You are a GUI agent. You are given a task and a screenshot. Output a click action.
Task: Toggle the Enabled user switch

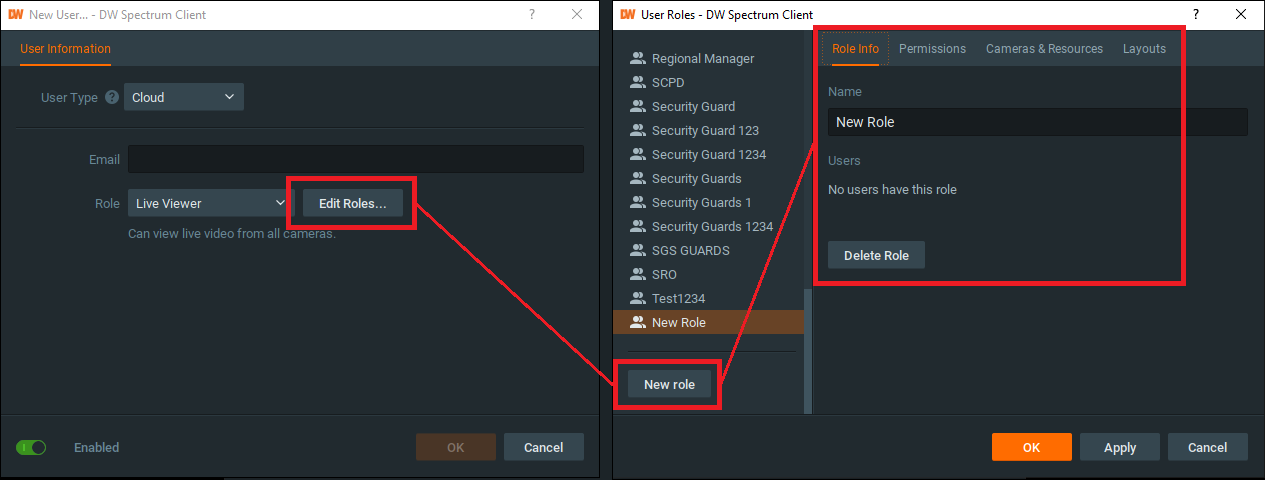click(x=31, y=448)
